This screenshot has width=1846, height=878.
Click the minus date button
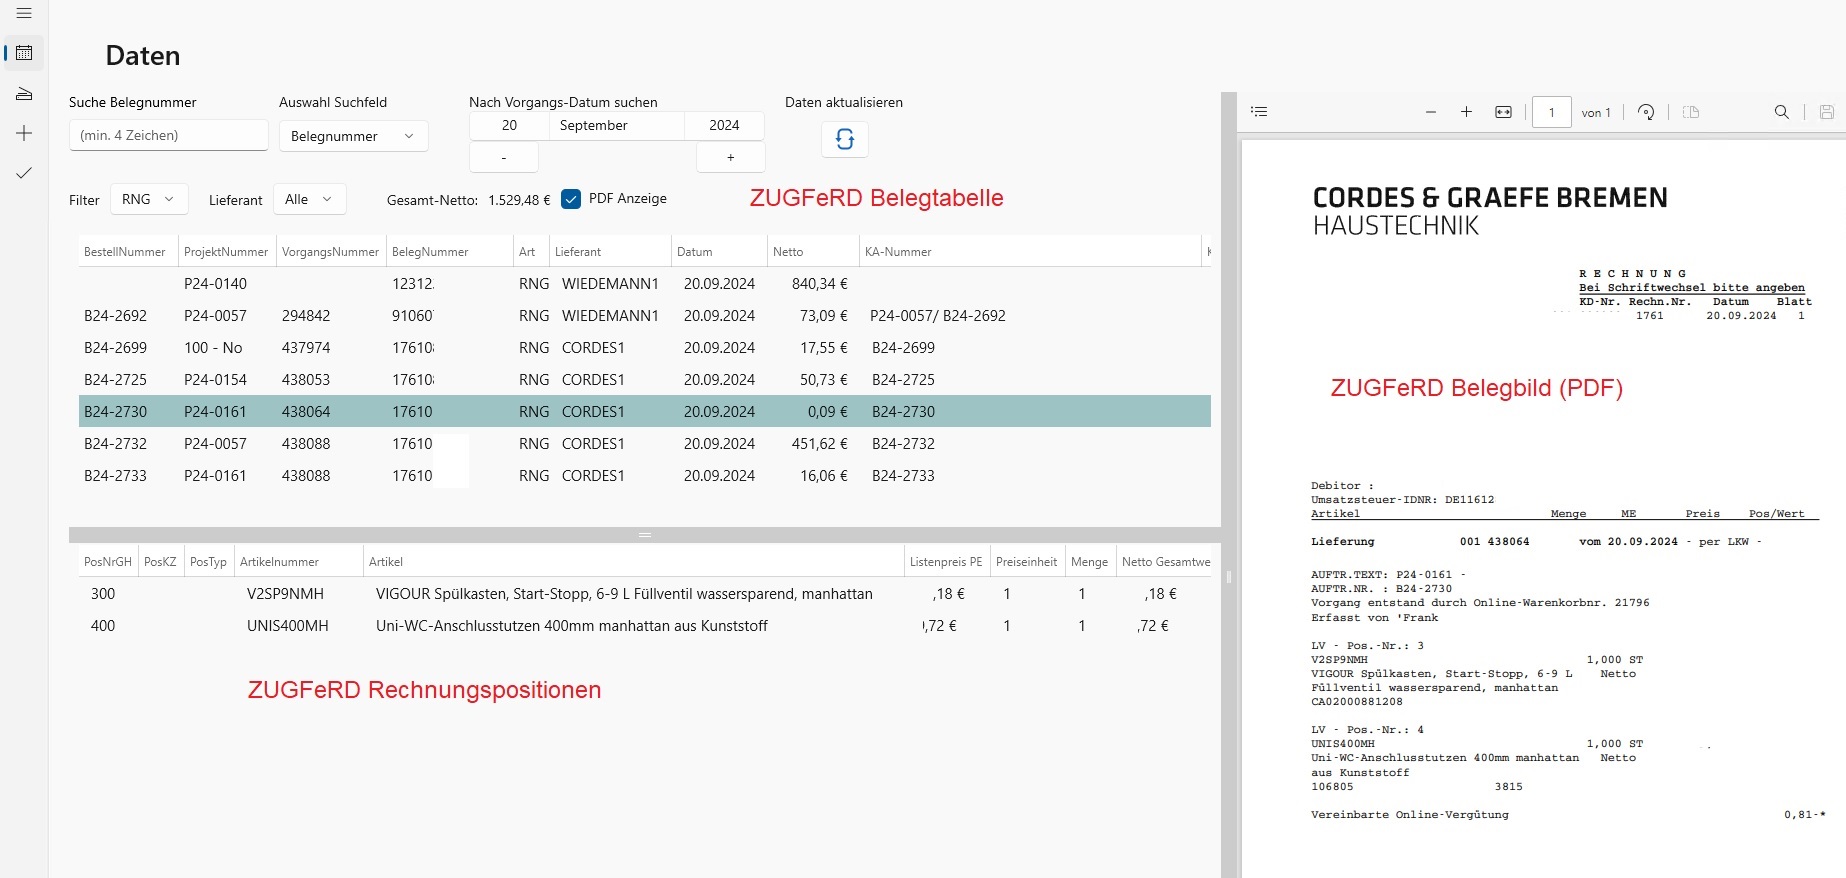tap(504, 157)
